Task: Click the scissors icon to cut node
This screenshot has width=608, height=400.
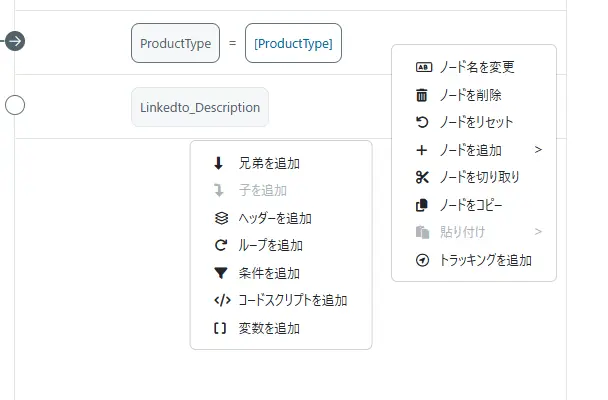Action: pos(422,177)
